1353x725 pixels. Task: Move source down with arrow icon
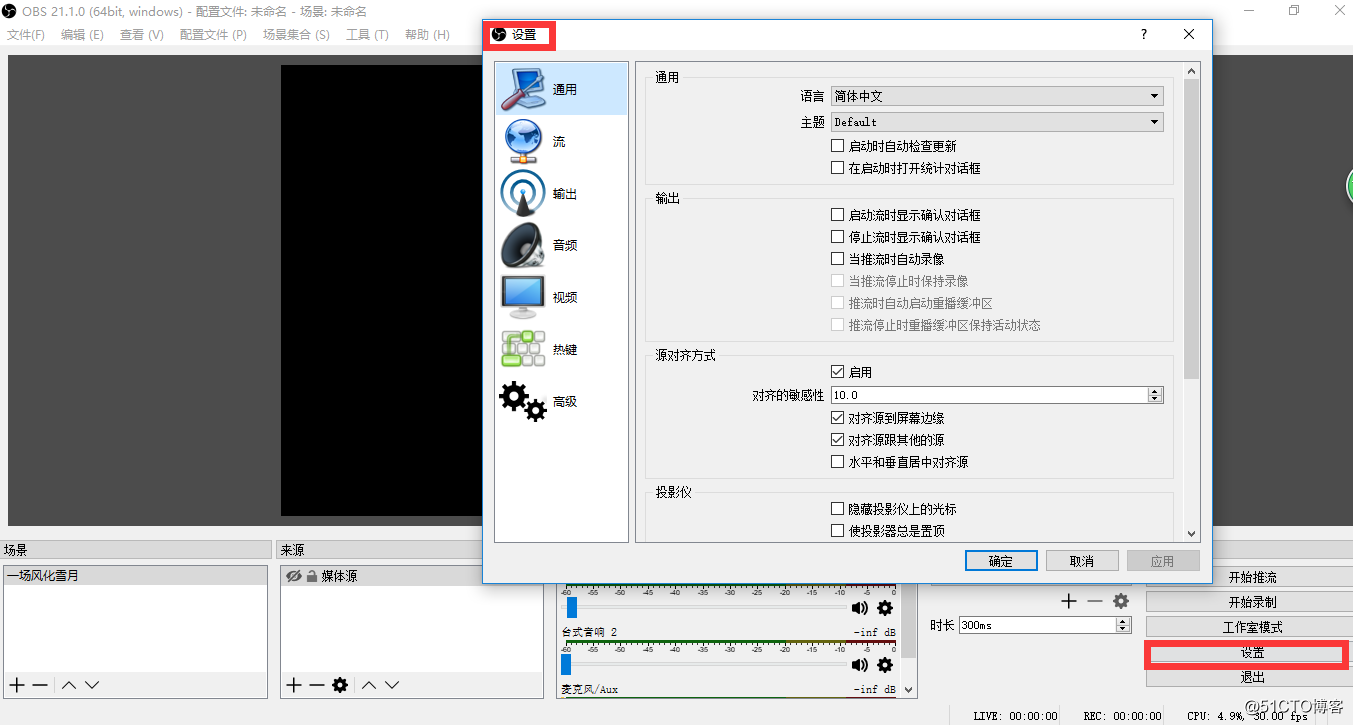(392, 685)
